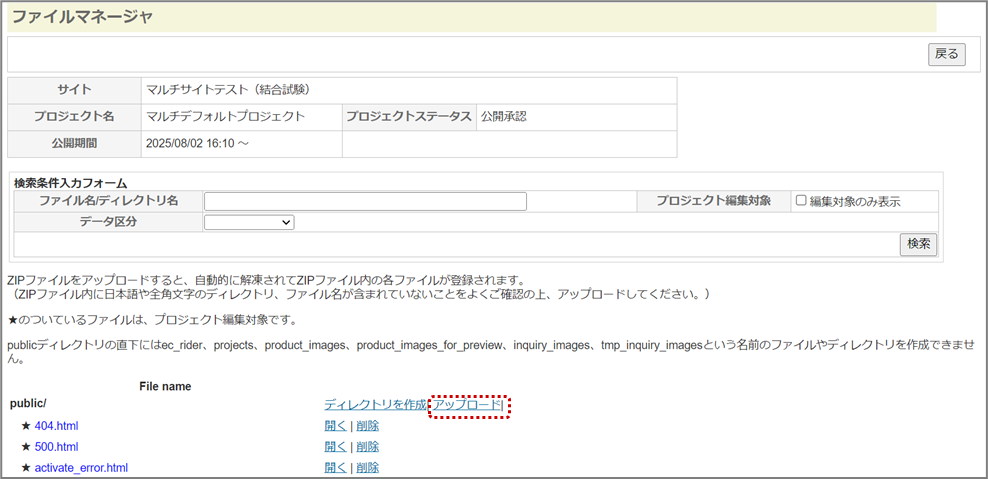Select the public/ directory entry
The image size is (988, 479).
(28, 403)
